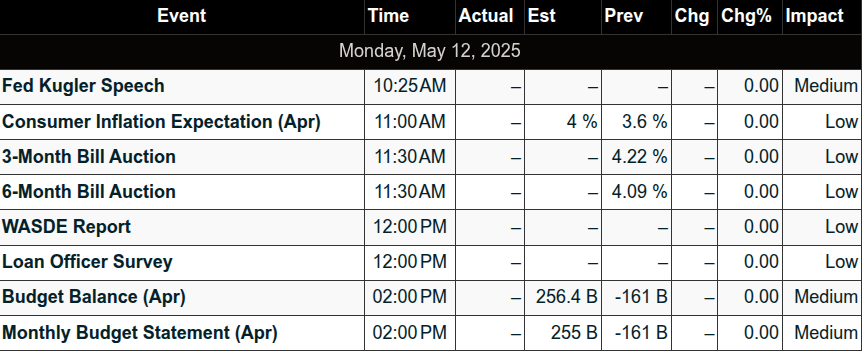Open Monthly Budget Statement (Apr) event
Image resolution: width=866 pixels, height=360 pixels.
click(140, 332)
